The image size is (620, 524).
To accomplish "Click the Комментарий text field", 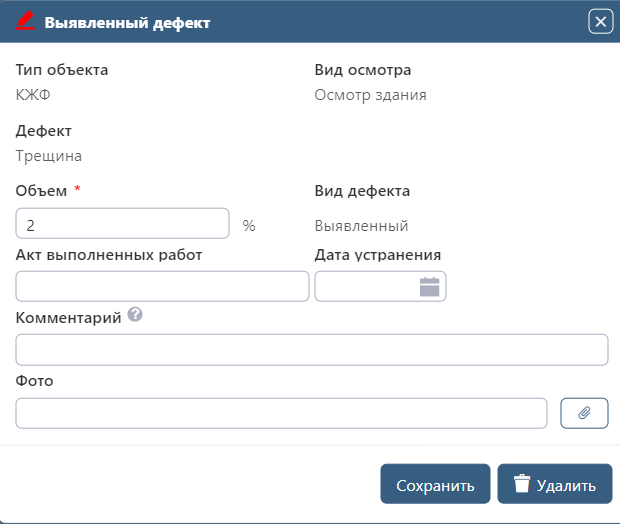I will pos(311,350).
